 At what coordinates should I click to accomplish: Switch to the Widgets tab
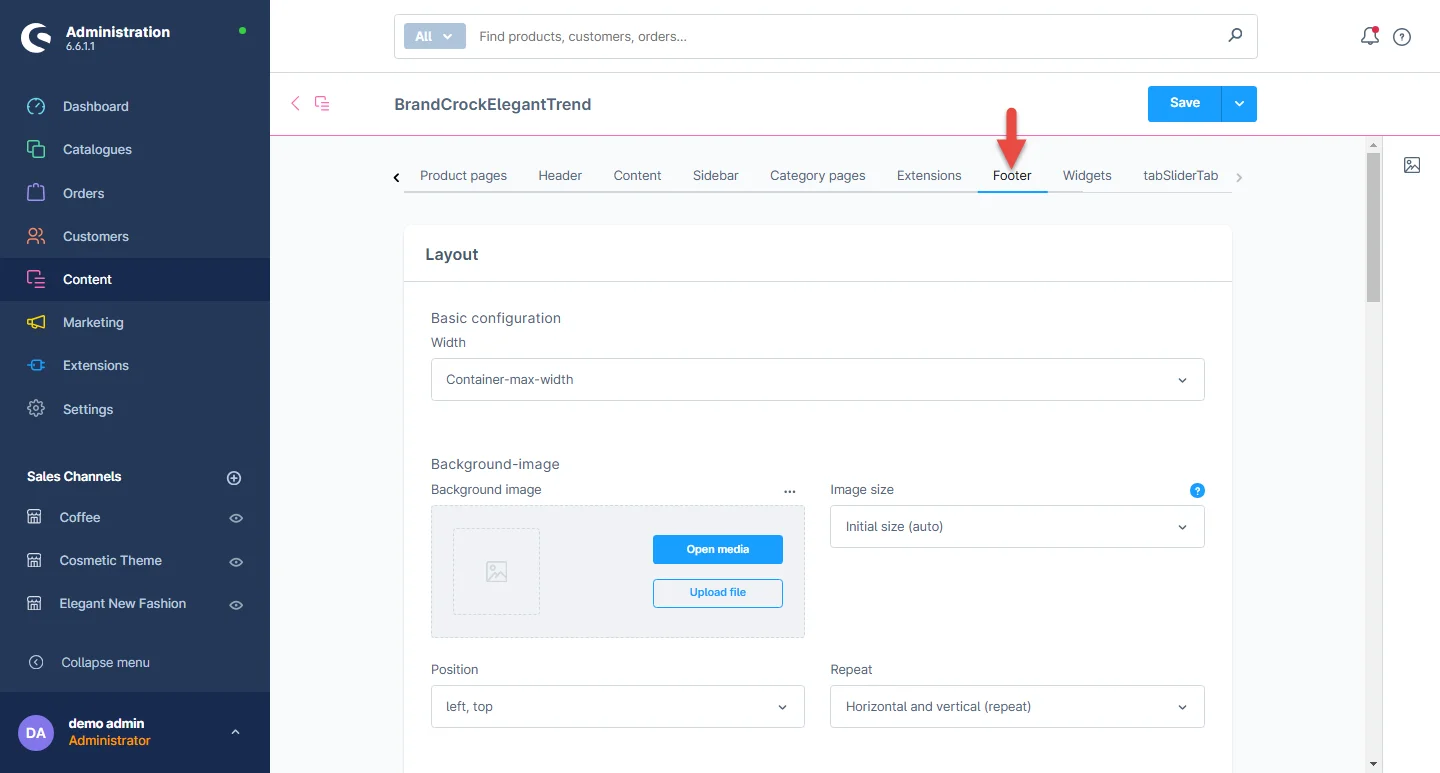[1086, 175]
